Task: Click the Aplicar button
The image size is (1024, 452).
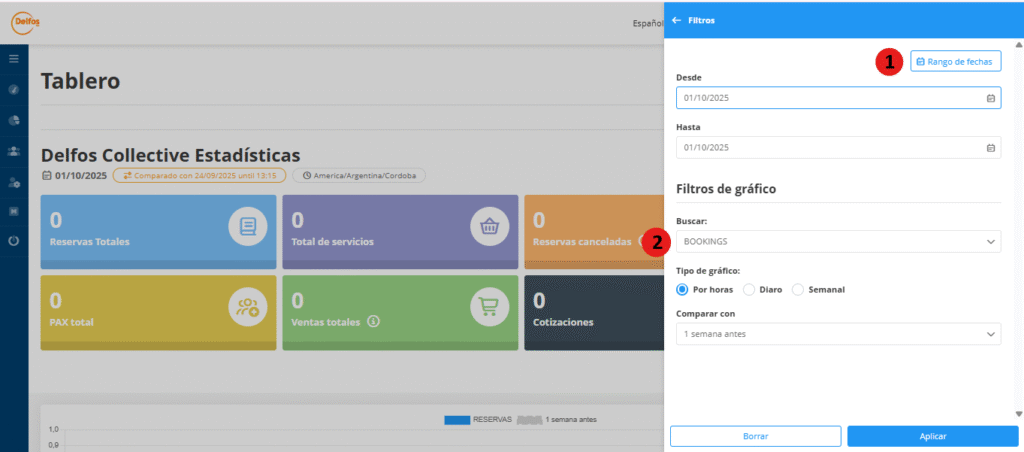Action: coord(932,436)
